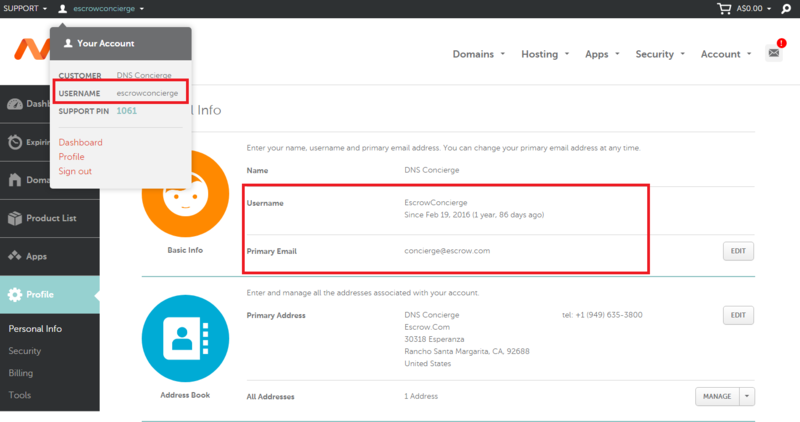Image resolution: width=800 pixels, height=422 pixels.
Task: Click the blue Address Book icon
Action: (x=185, y=338)
